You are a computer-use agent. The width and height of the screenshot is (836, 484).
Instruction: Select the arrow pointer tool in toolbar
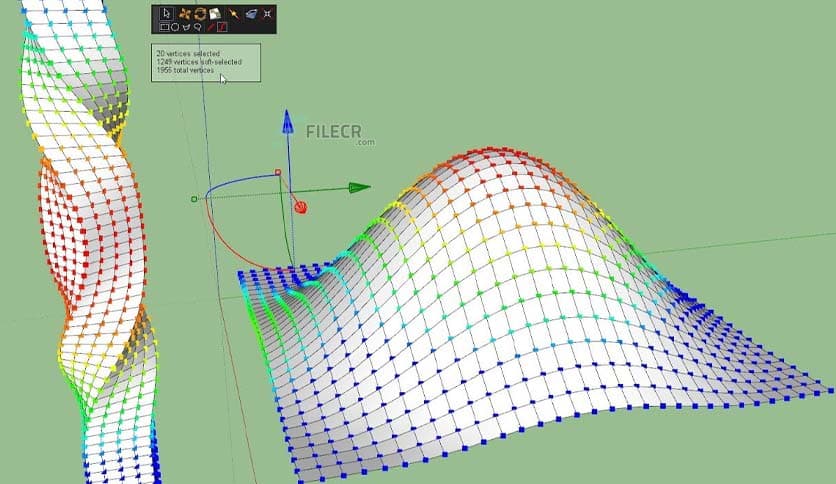[x=166, y=13]
